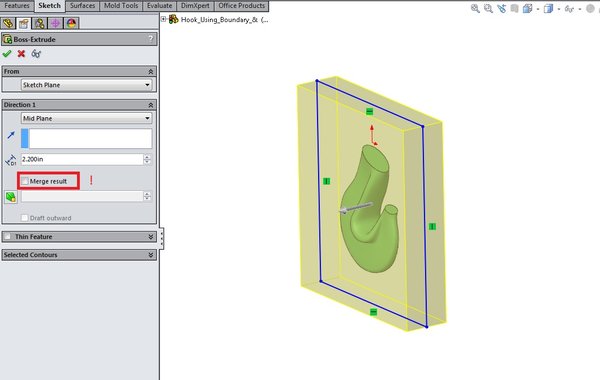Click the draft on/off icon
The image size is (600, 380).
[x=11, y=197]
